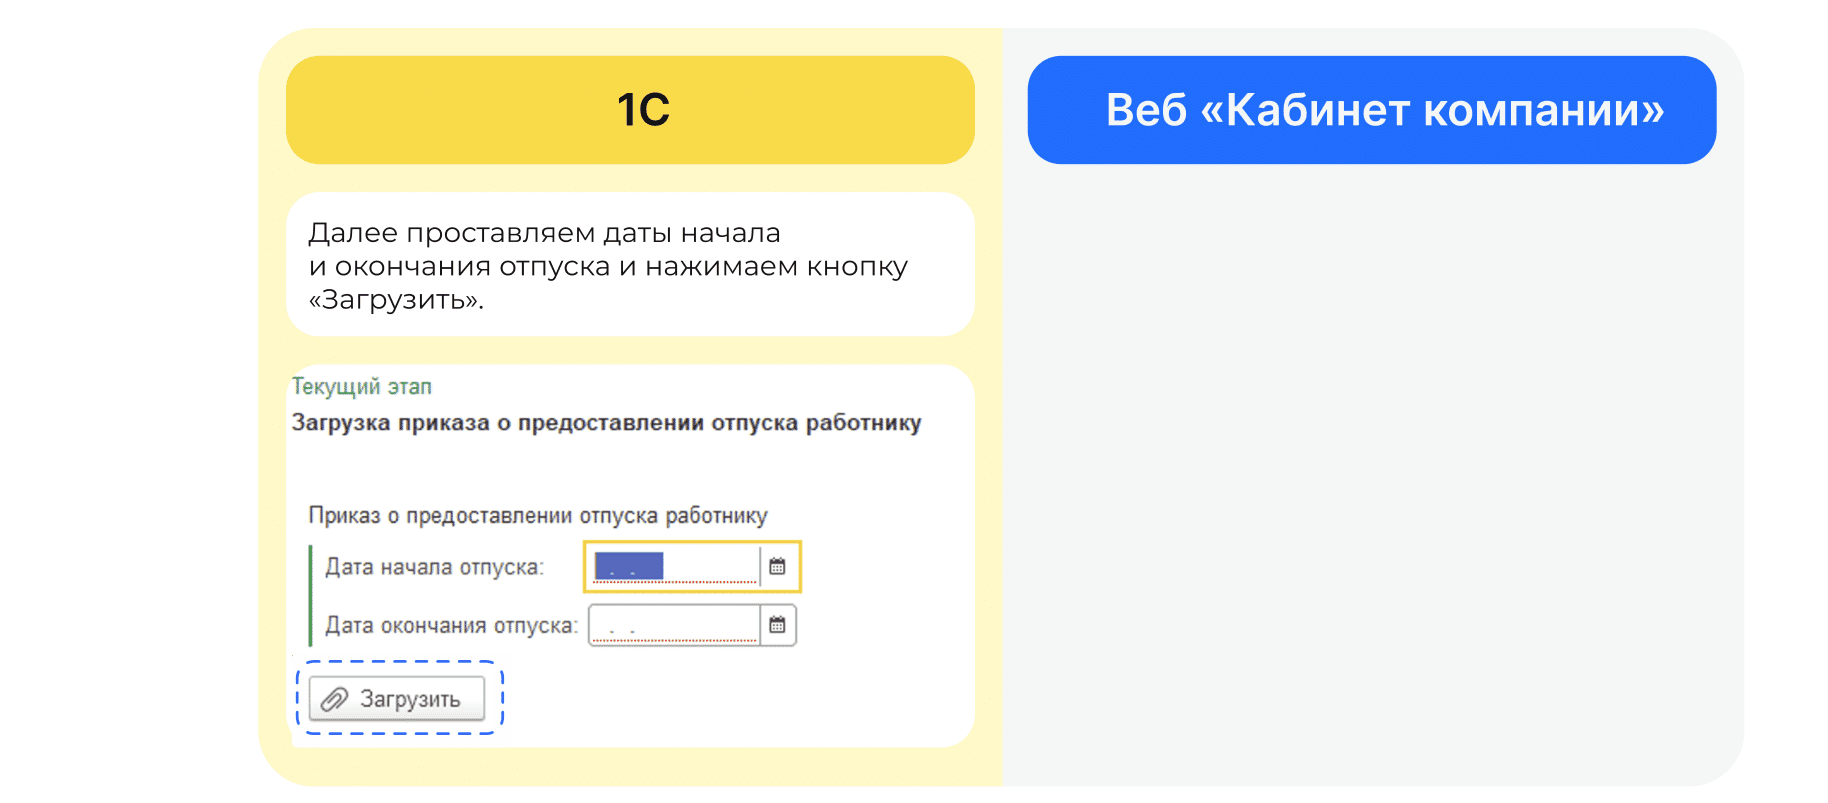Open calendar picker for vacation end date
This screenshot has height=803, width=1828.
click(x=777, y=625)
